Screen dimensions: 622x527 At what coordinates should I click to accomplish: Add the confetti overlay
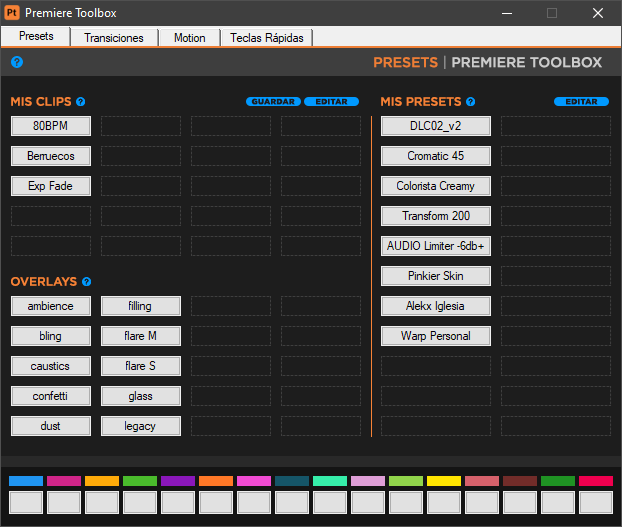tap(51, 396)
